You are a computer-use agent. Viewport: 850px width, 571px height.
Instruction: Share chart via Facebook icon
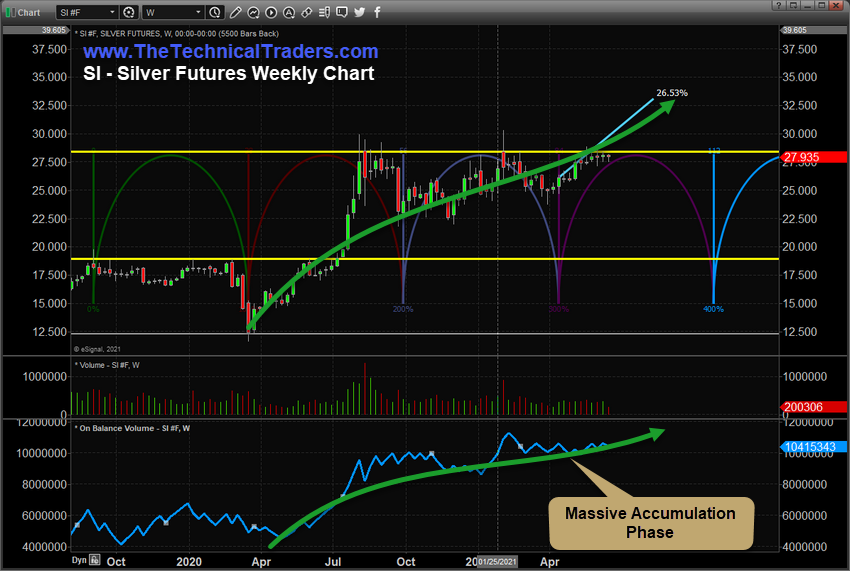(x=377, y=12)
